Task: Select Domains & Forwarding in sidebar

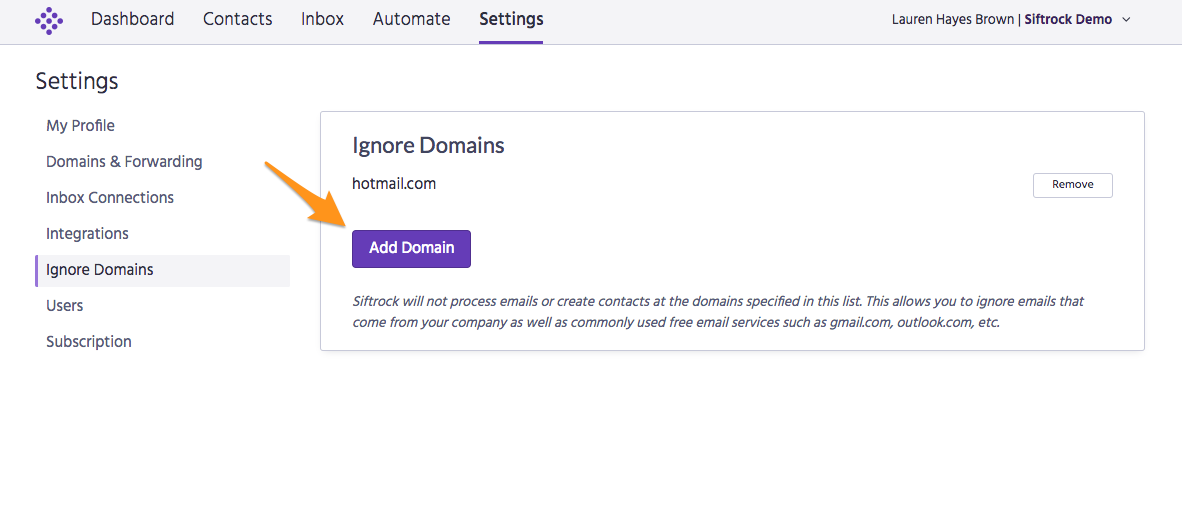Action: [x=124, y=161]
